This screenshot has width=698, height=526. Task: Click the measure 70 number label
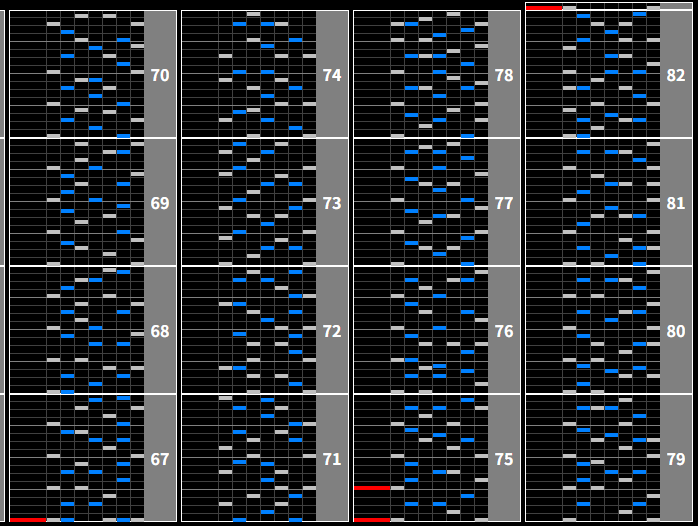coord(160,75)
